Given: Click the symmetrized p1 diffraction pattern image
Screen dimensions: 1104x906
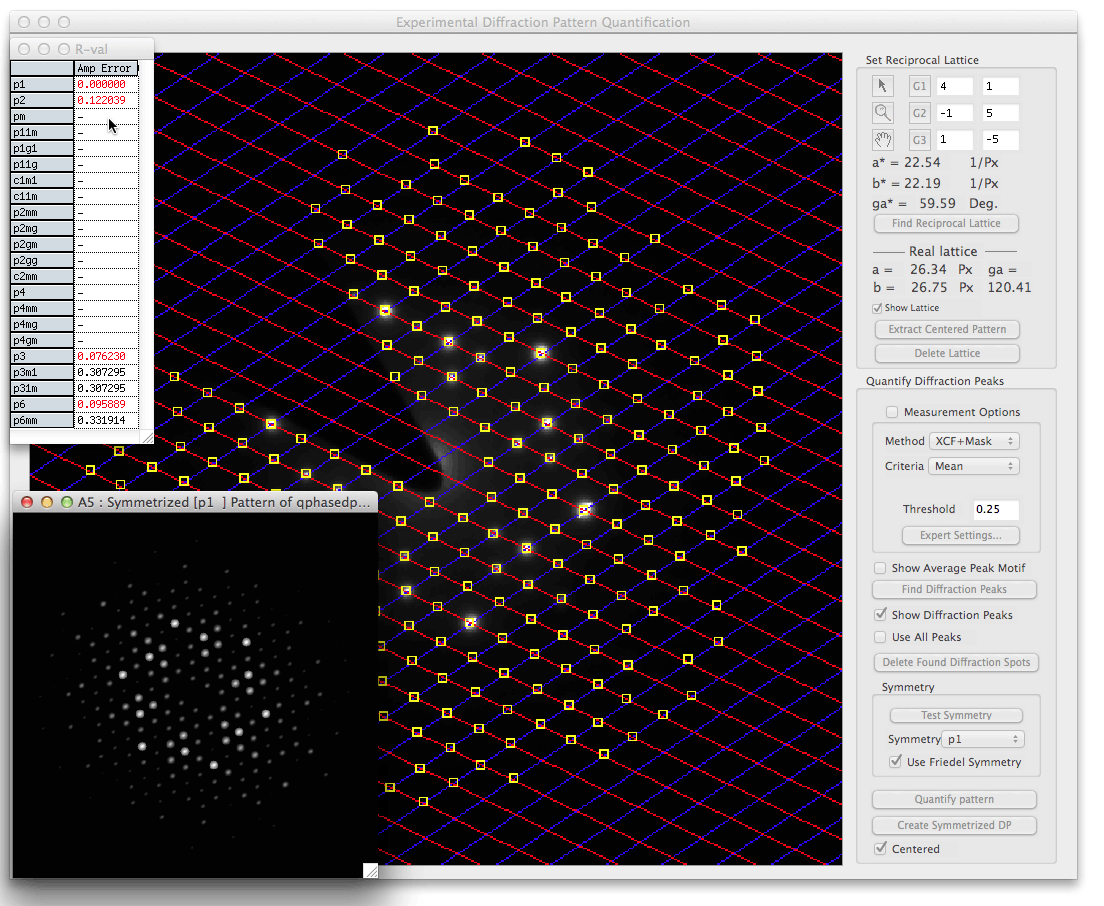Looking at the screenshot, I should 195,695.
